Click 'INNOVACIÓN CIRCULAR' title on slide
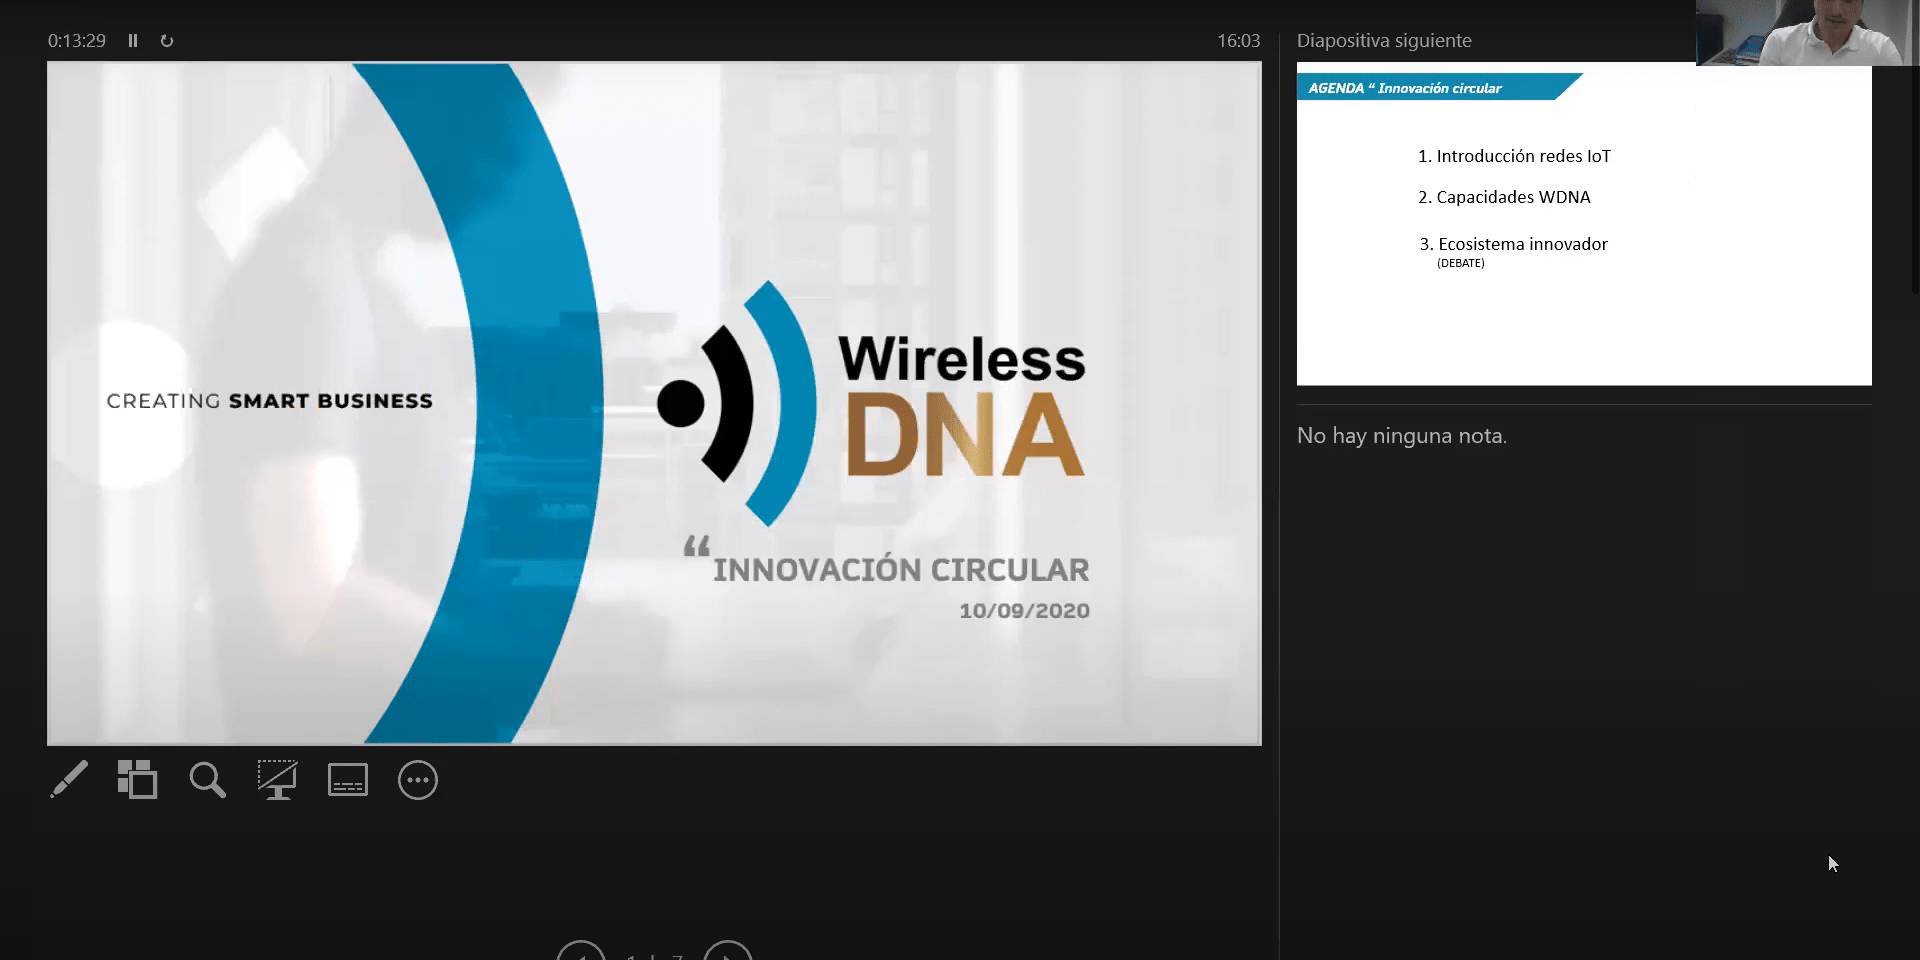 tap(901, 570)
